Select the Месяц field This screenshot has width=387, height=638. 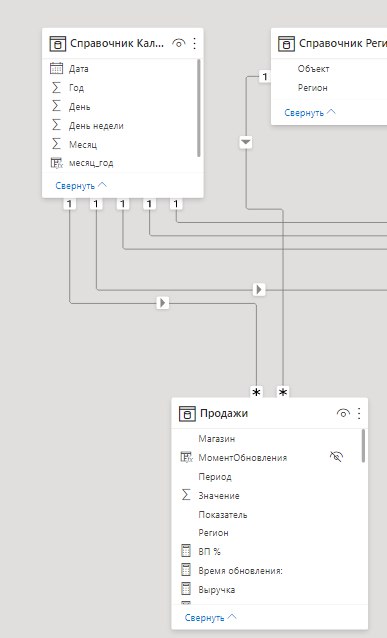pyautogui.click(x=83, y=144)
